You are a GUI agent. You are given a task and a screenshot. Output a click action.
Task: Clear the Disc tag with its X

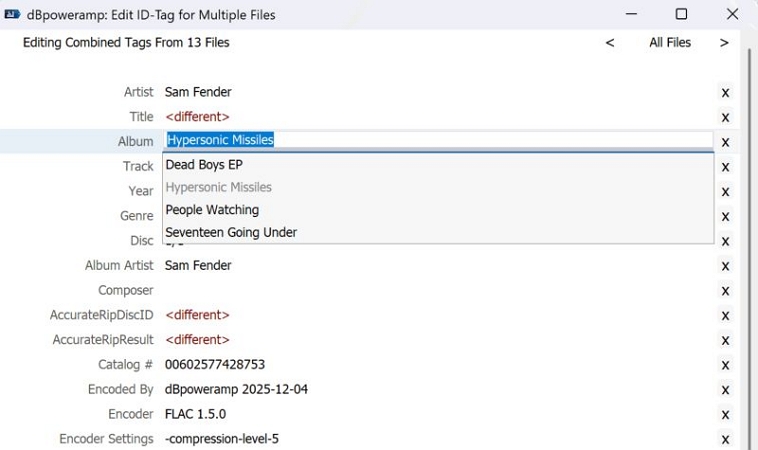tap(725, 241)
